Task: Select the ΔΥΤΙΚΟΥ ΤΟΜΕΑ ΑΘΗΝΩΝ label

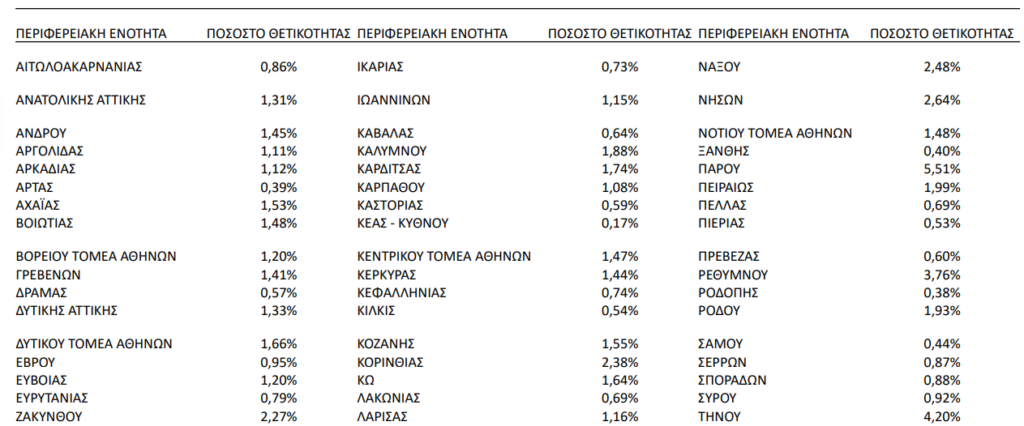Action: pos(94,344)
